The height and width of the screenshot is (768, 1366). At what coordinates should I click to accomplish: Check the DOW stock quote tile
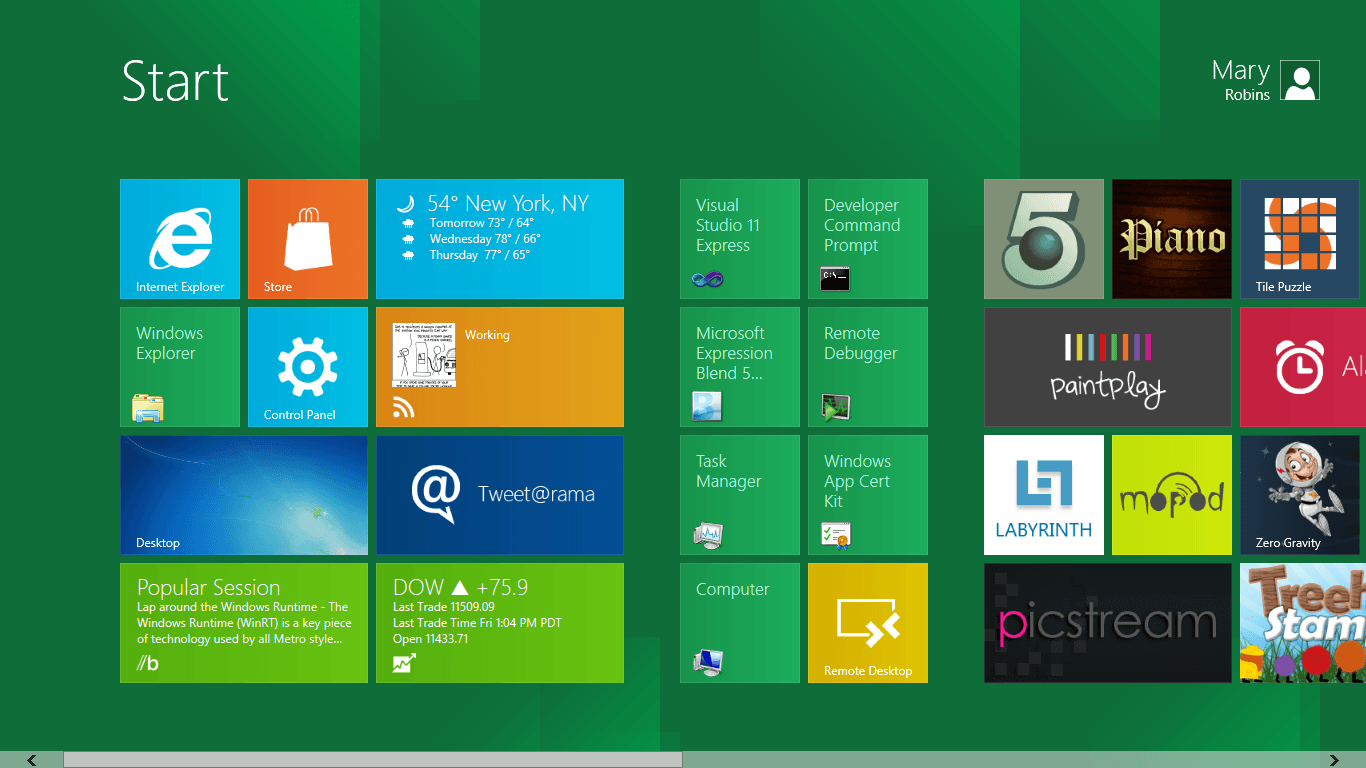pos(499,623)
